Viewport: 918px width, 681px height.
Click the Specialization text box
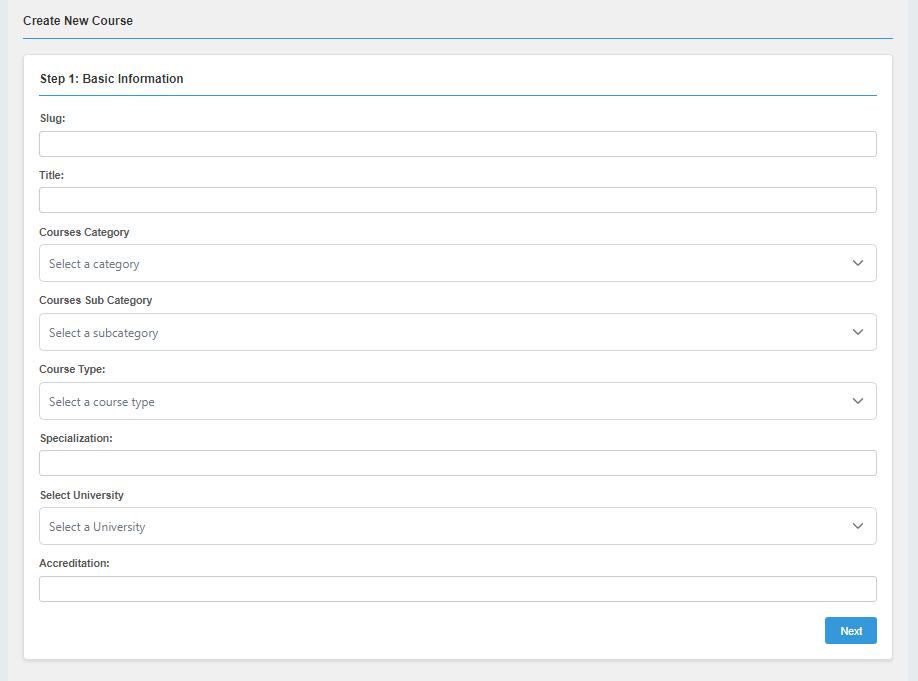(457, 462)
